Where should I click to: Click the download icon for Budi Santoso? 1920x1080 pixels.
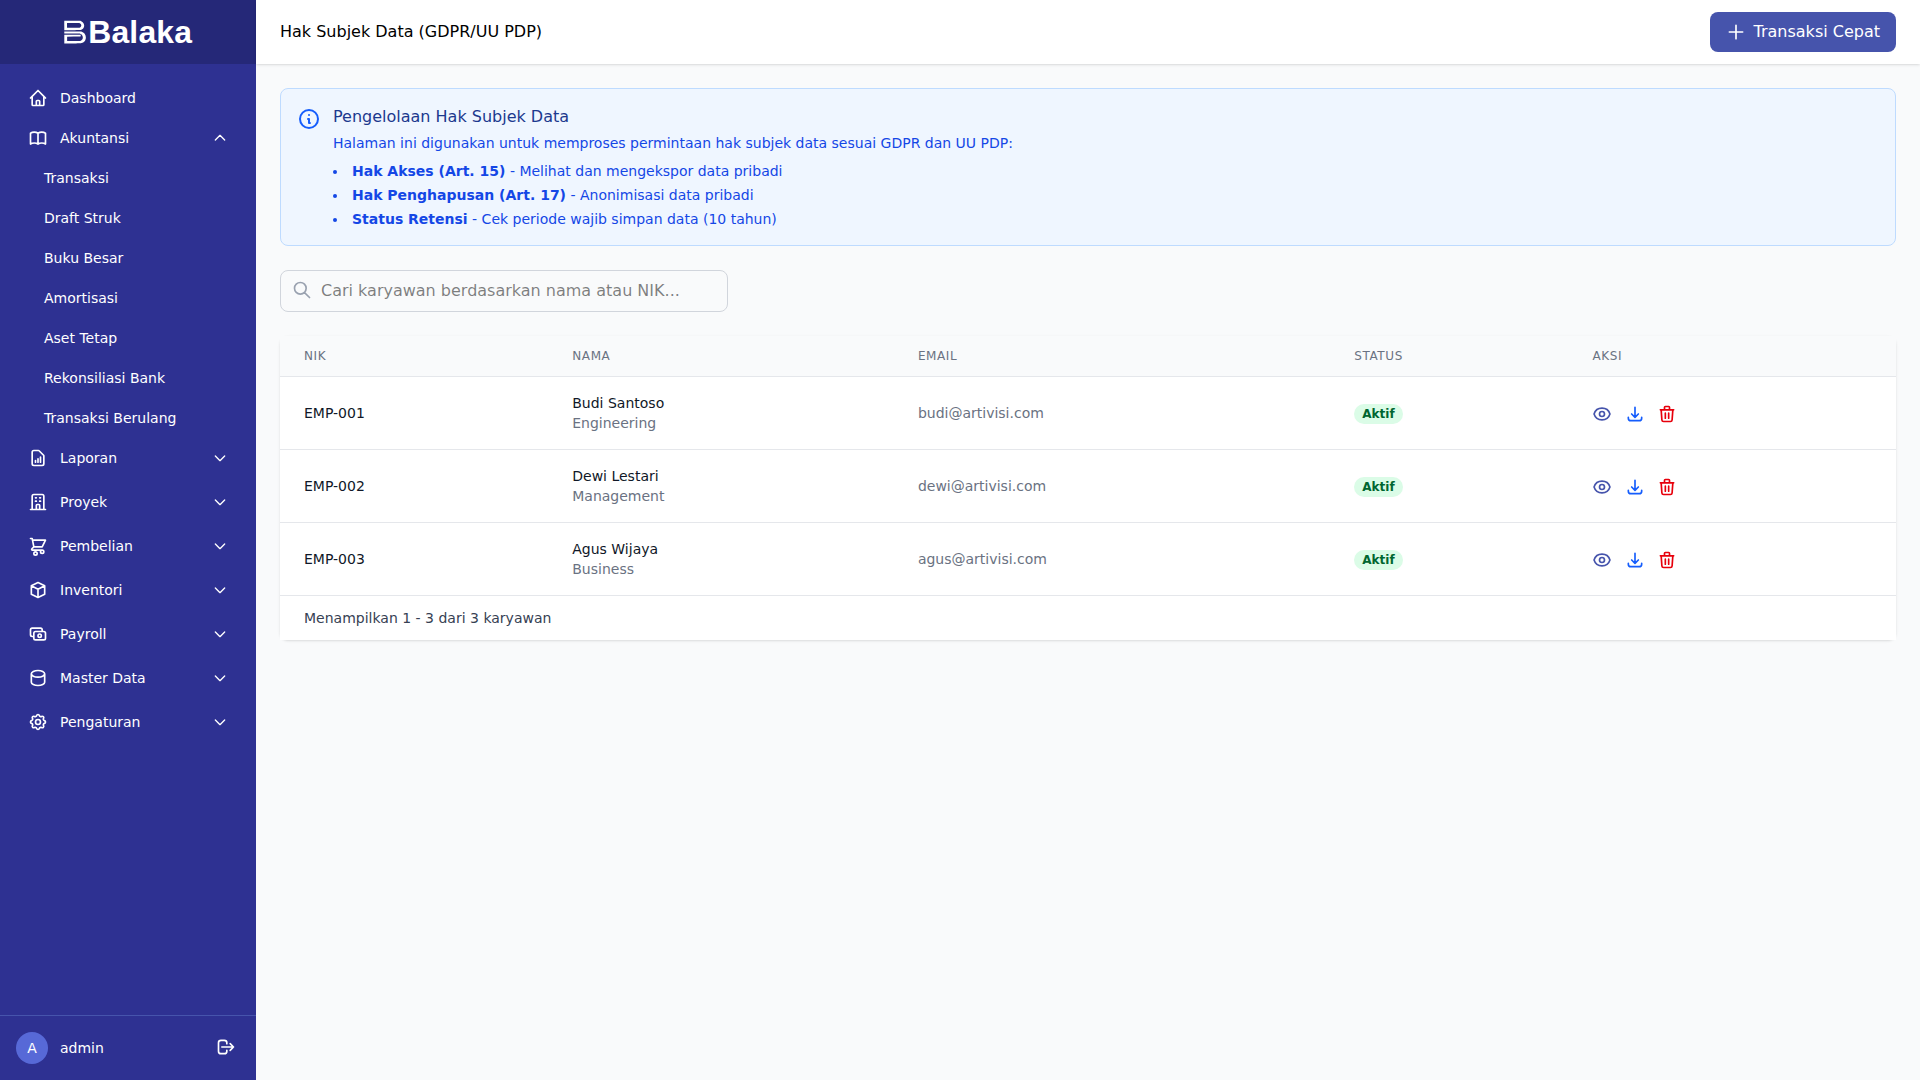click(1634, 414)
